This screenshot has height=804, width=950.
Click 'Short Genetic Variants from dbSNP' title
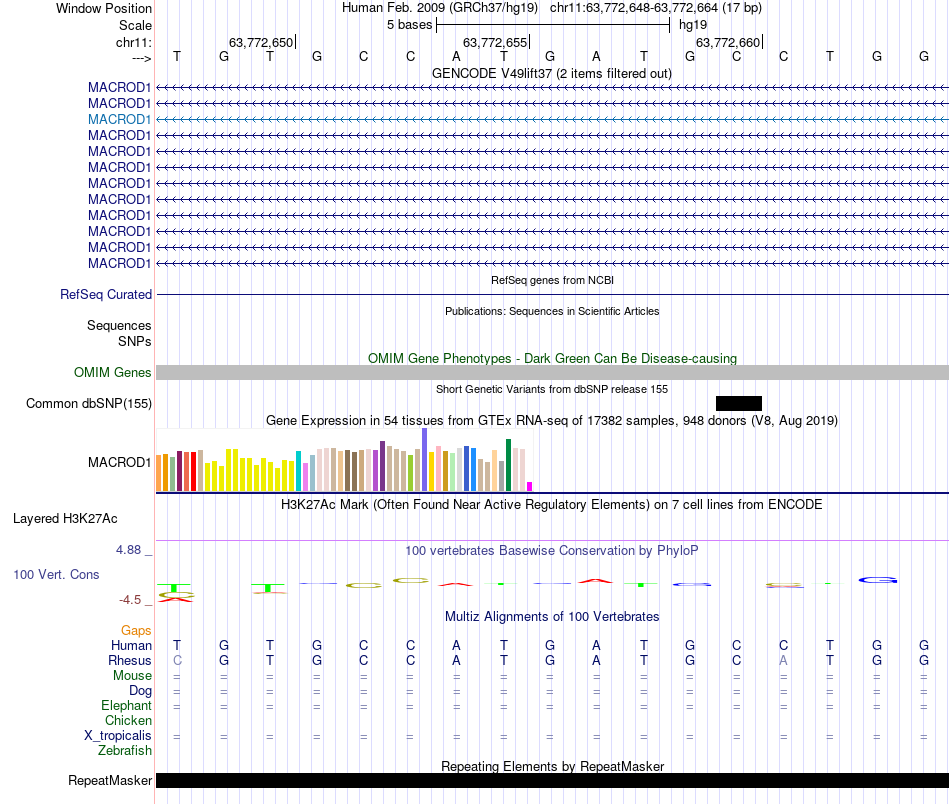552,390
